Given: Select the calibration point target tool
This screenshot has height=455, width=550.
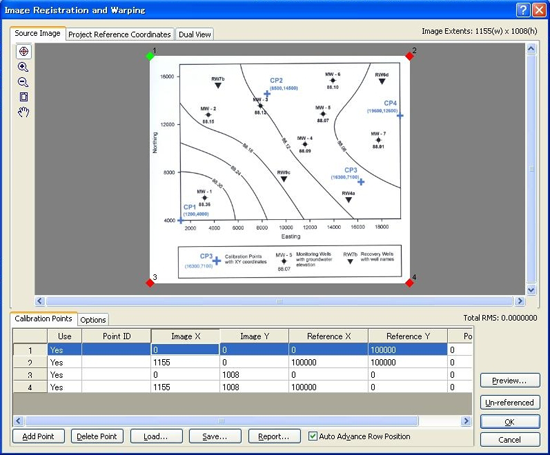Looking at the screenshot, I should (x=24, y=52).
